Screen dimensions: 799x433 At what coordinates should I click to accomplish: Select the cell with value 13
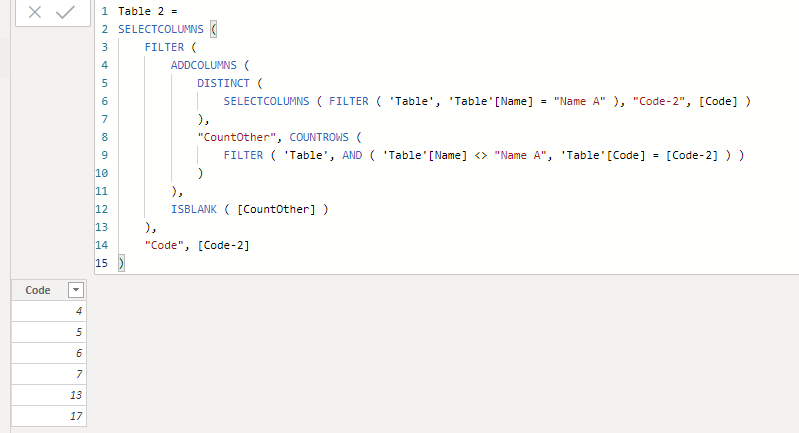(49, 395)
